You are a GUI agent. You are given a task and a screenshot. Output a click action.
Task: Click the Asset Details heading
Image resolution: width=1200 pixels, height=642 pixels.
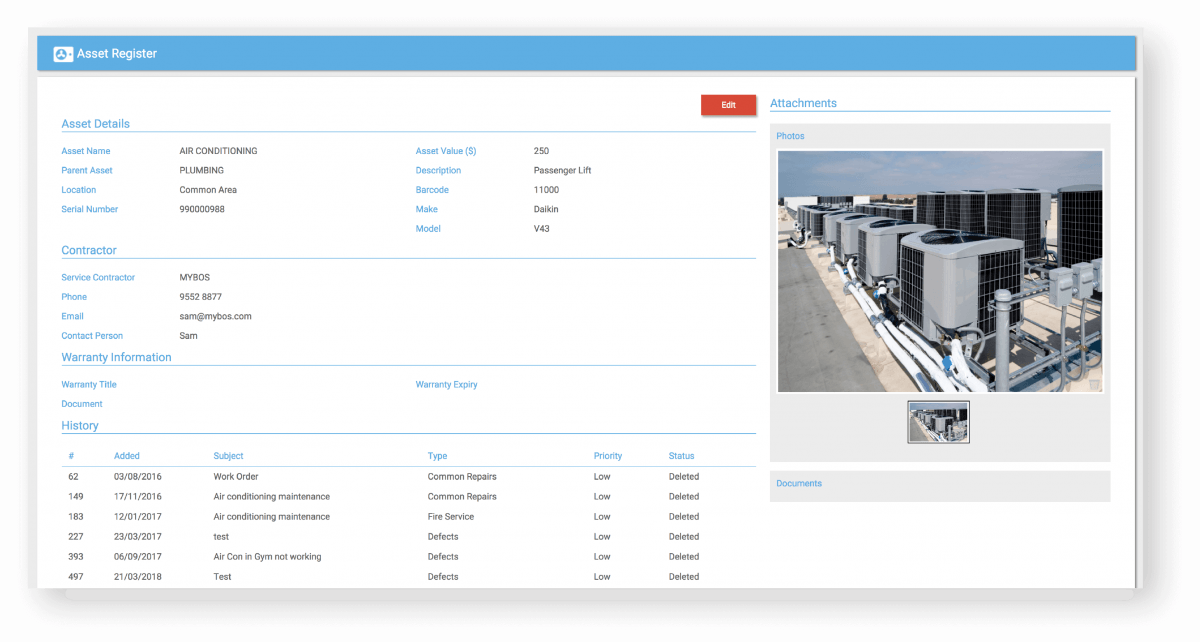point(96,124)
